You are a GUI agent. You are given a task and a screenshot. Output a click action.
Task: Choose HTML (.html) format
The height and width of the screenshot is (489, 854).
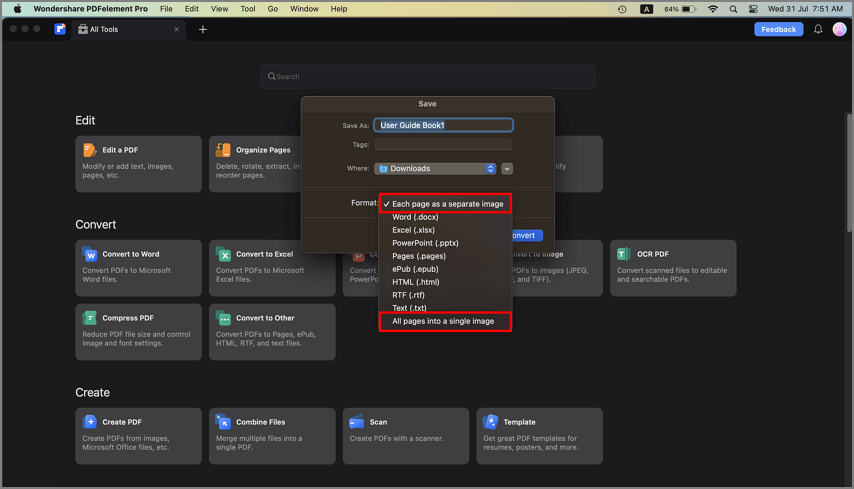coord(446,282)
